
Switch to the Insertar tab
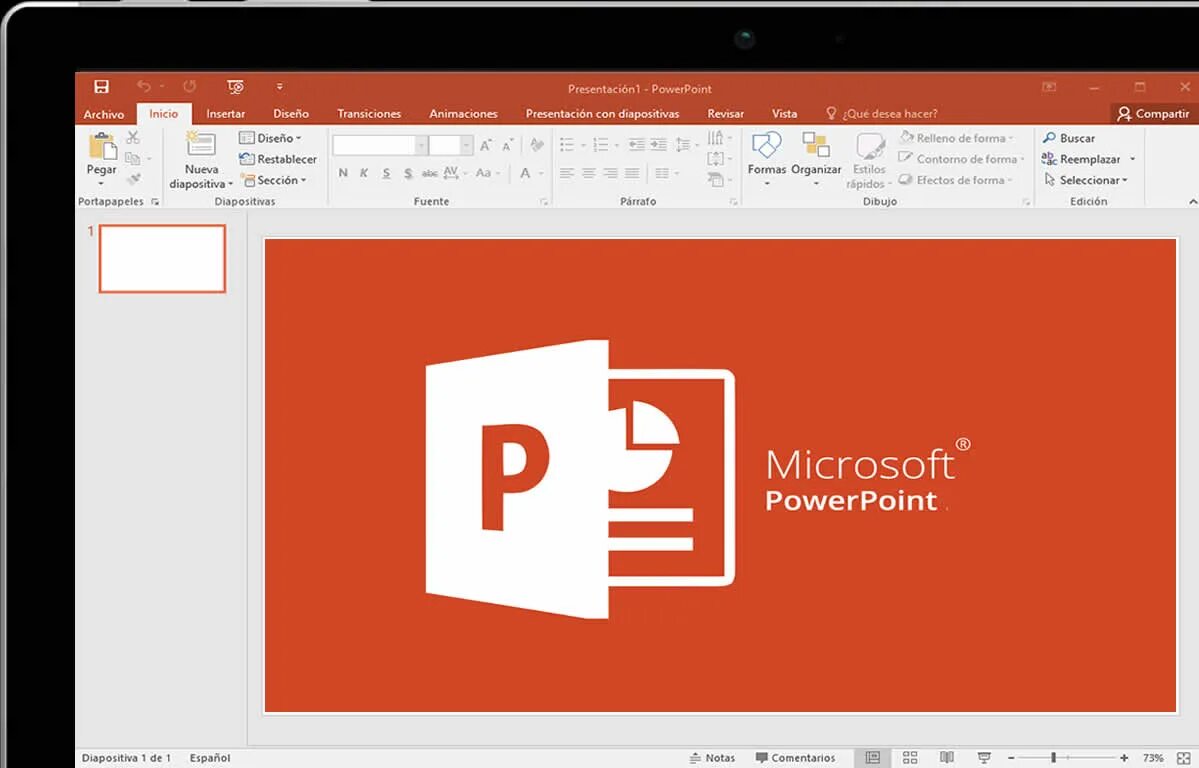pos(226,114)
